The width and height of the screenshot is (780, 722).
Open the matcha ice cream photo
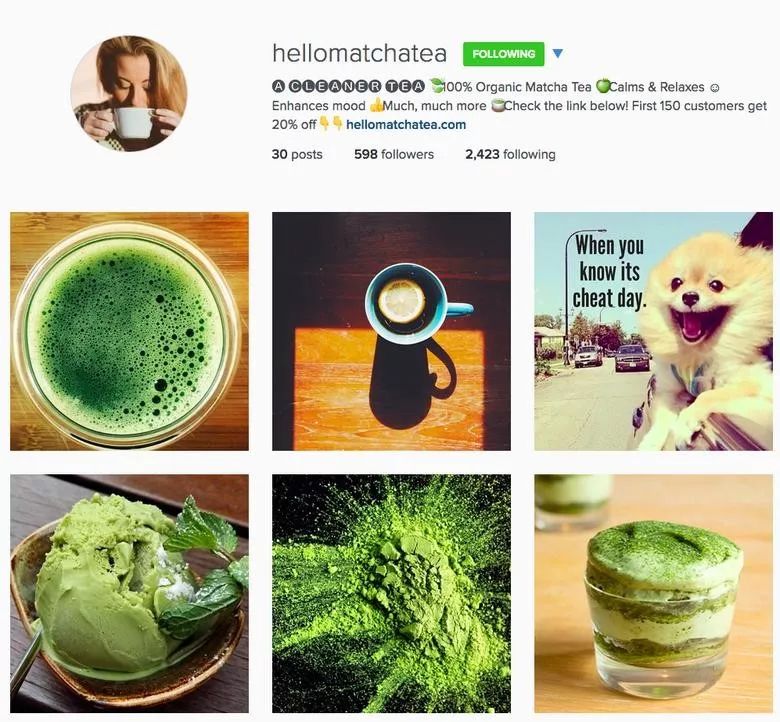(129, 594)
